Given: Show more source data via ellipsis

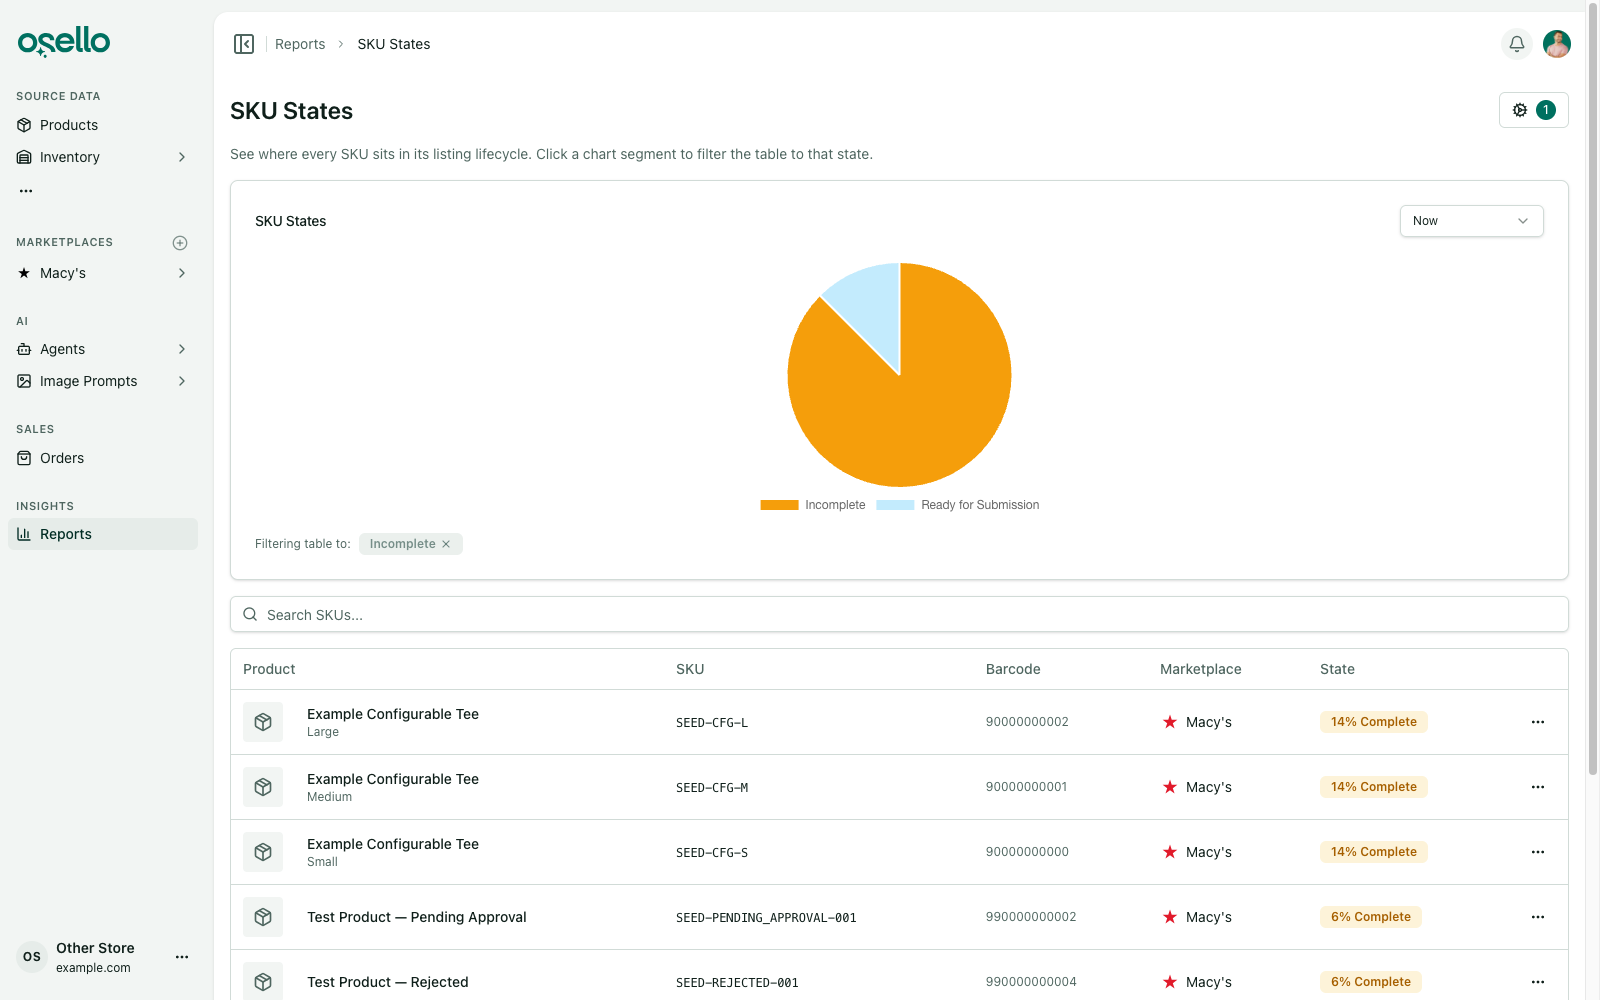Looking at the screenshot, I should [26, 190].
